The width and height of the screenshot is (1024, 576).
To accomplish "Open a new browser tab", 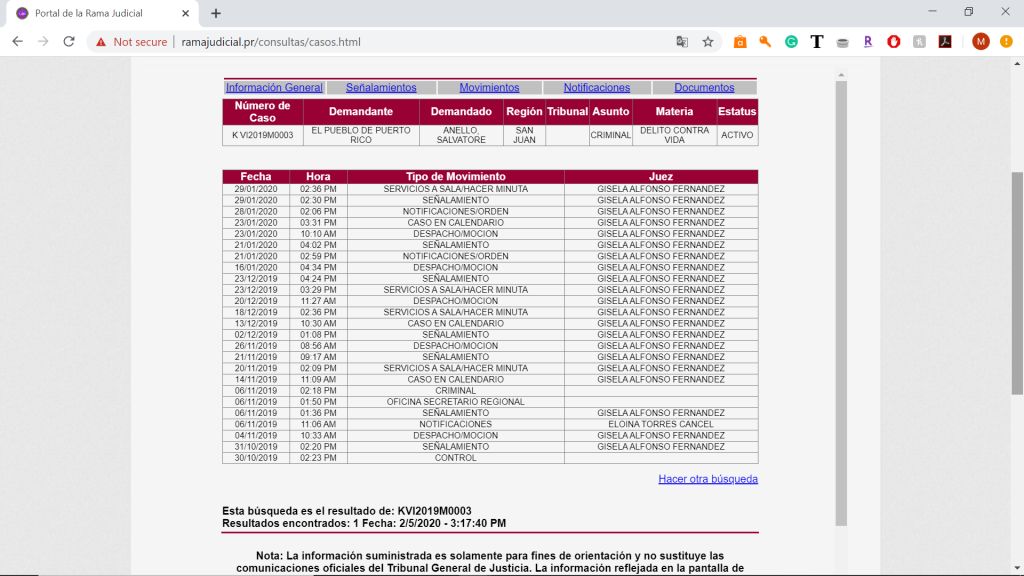I will (x=216, y=13).
